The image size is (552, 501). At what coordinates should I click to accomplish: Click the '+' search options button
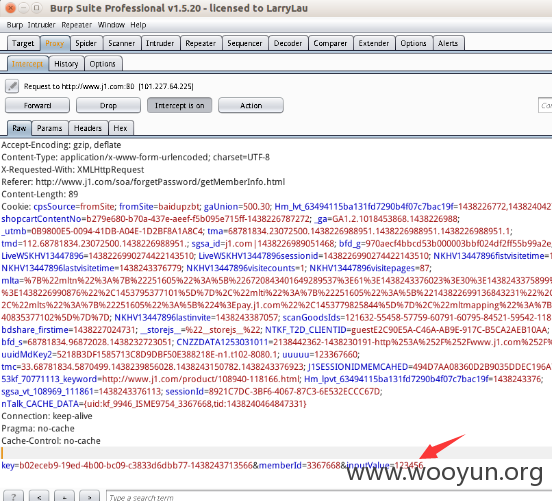(64, 496)
